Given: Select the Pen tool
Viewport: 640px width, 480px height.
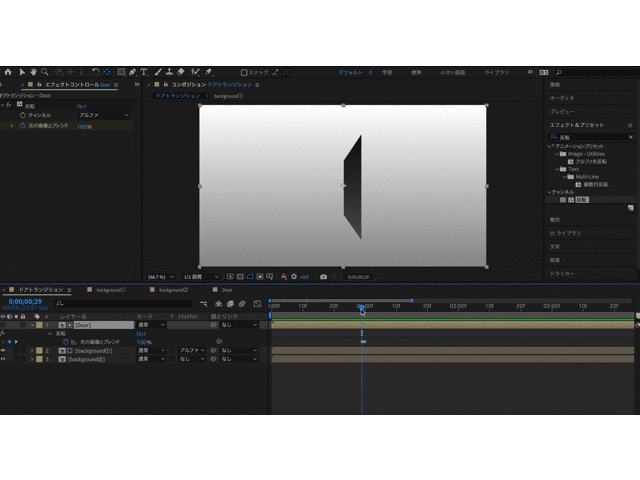Looking at the screenshot, I should (132, 72).
